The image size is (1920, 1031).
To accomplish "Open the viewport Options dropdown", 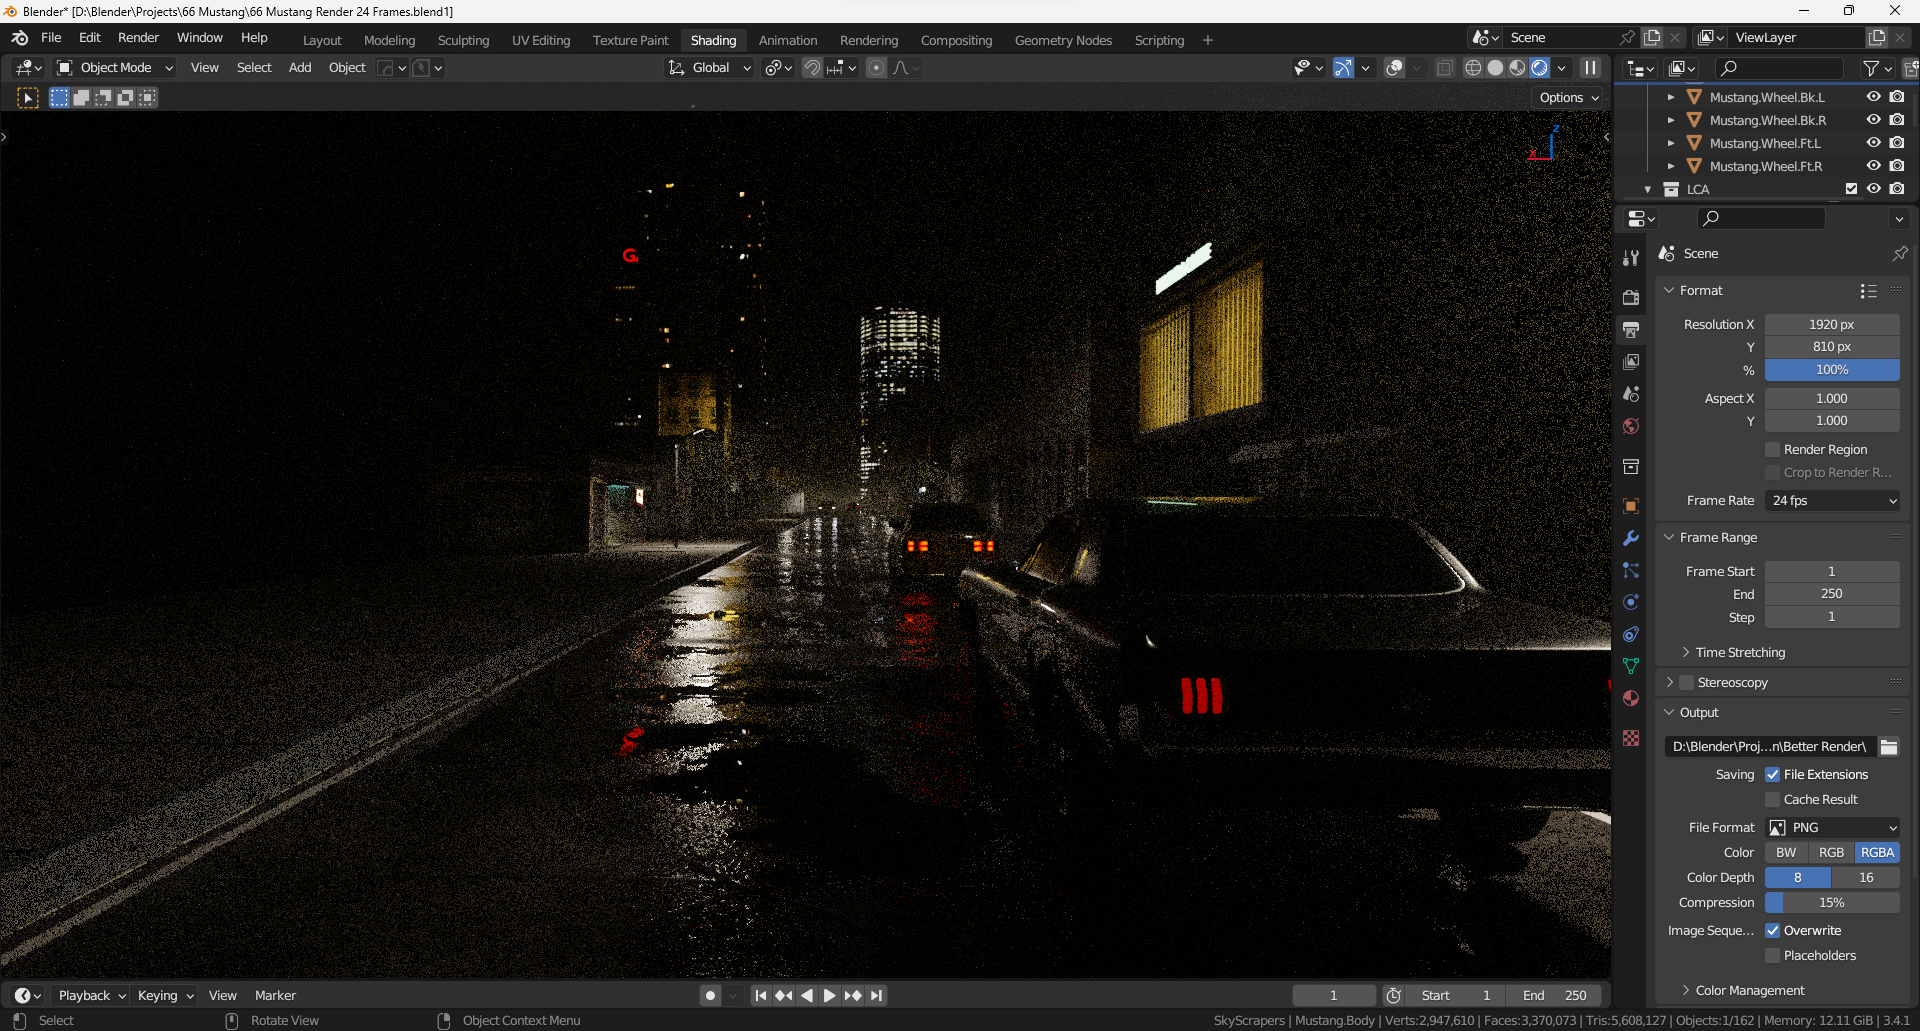I will [x=1568, y=98].
